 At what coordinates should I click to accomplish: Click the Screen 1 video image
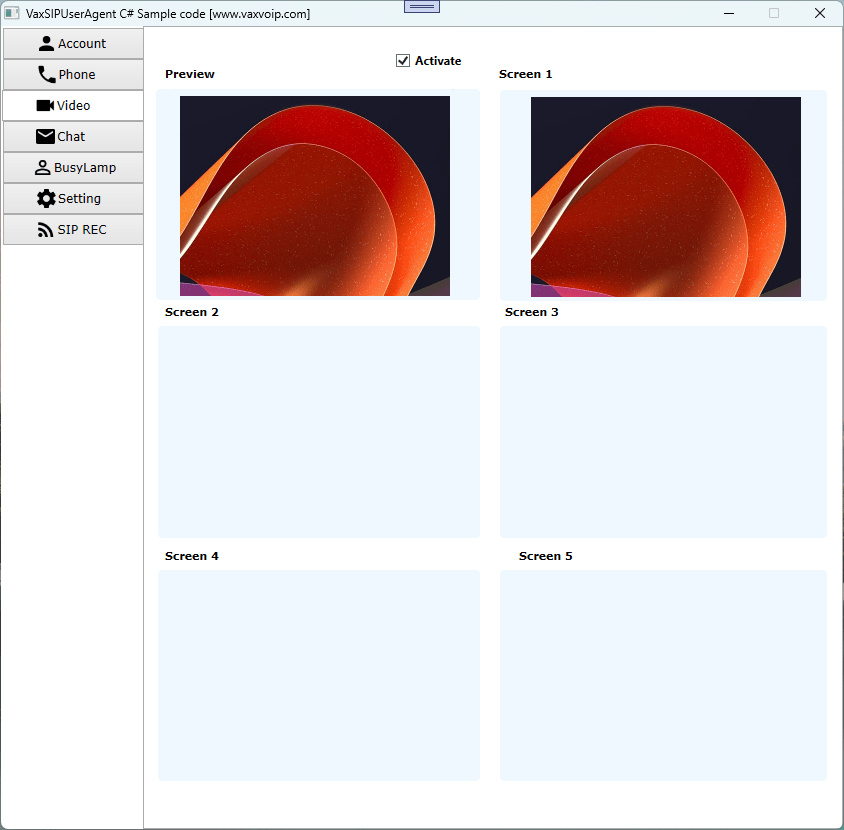[x=666, y=197]
